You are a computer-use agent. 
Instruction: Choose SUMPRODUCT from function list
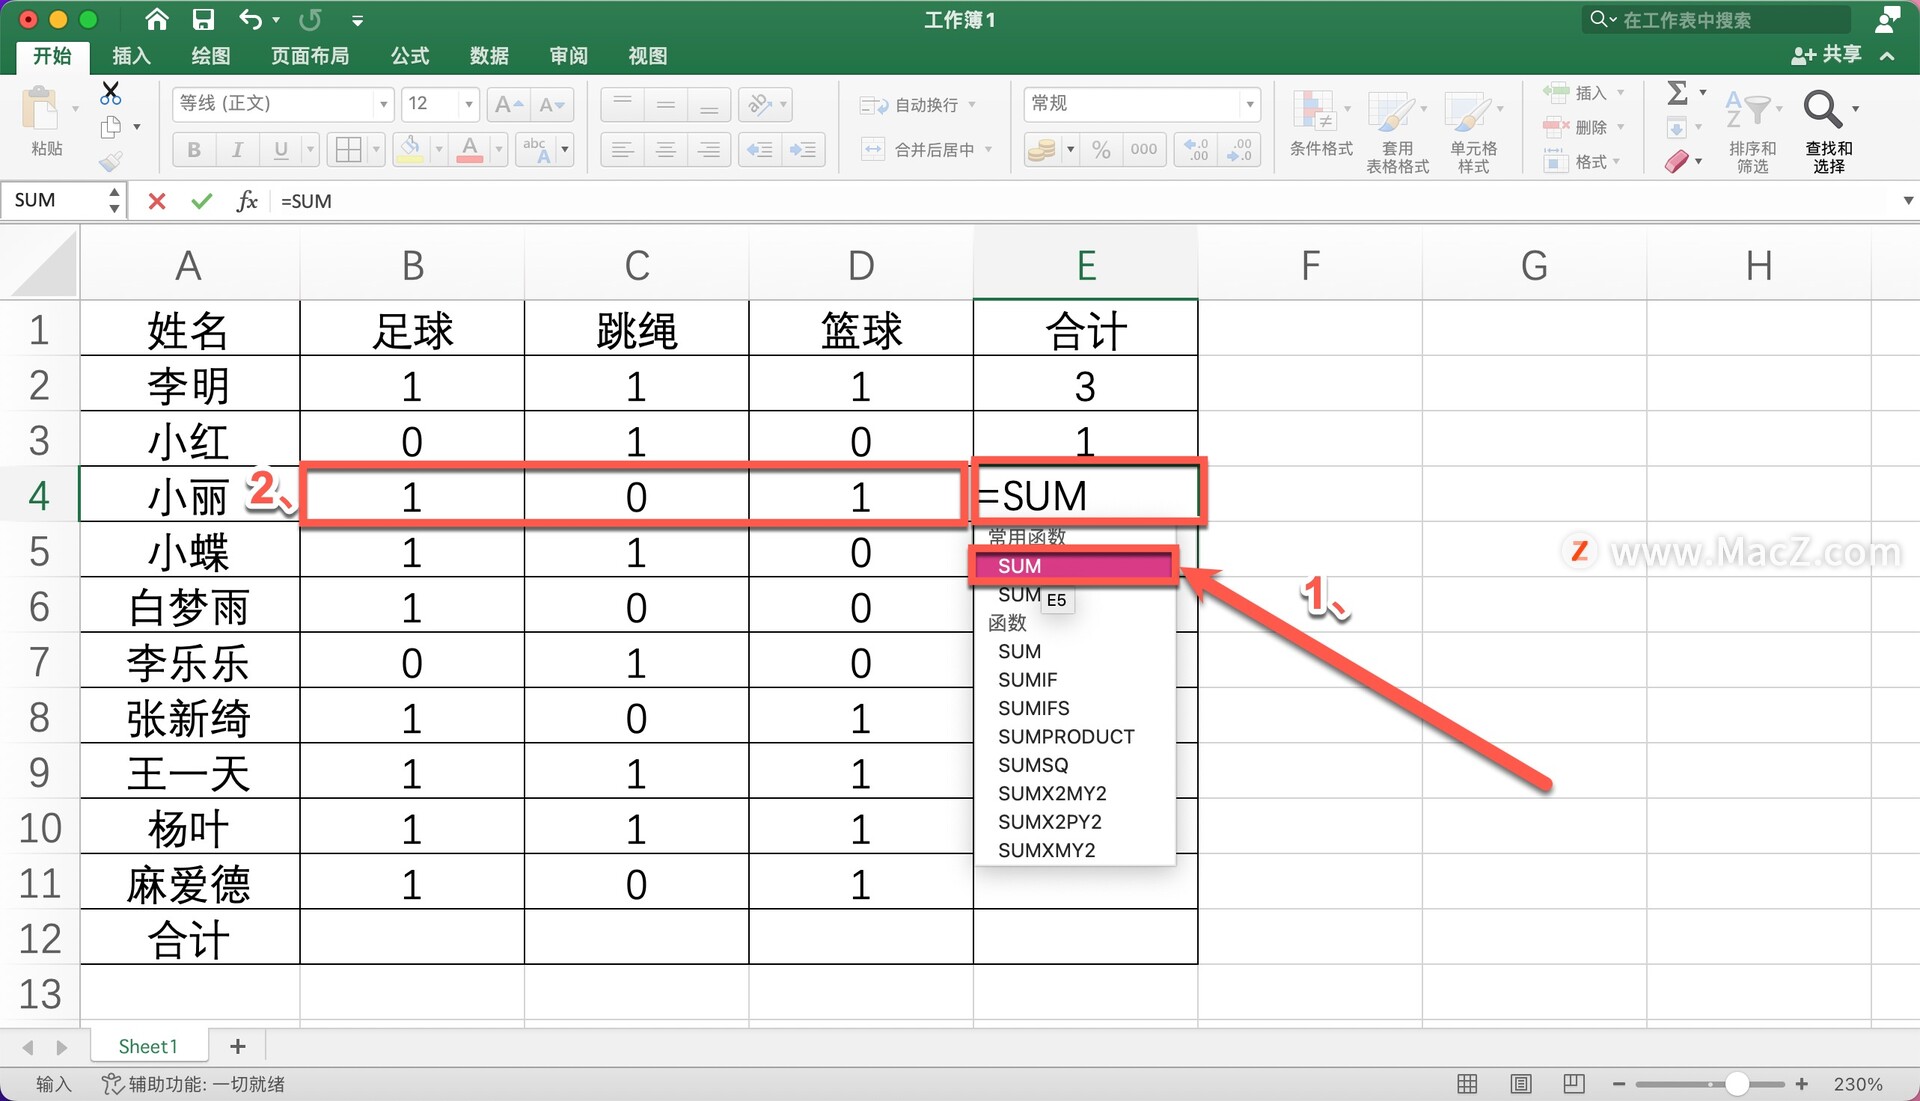pyautogui.click(x=1066, y=737)
